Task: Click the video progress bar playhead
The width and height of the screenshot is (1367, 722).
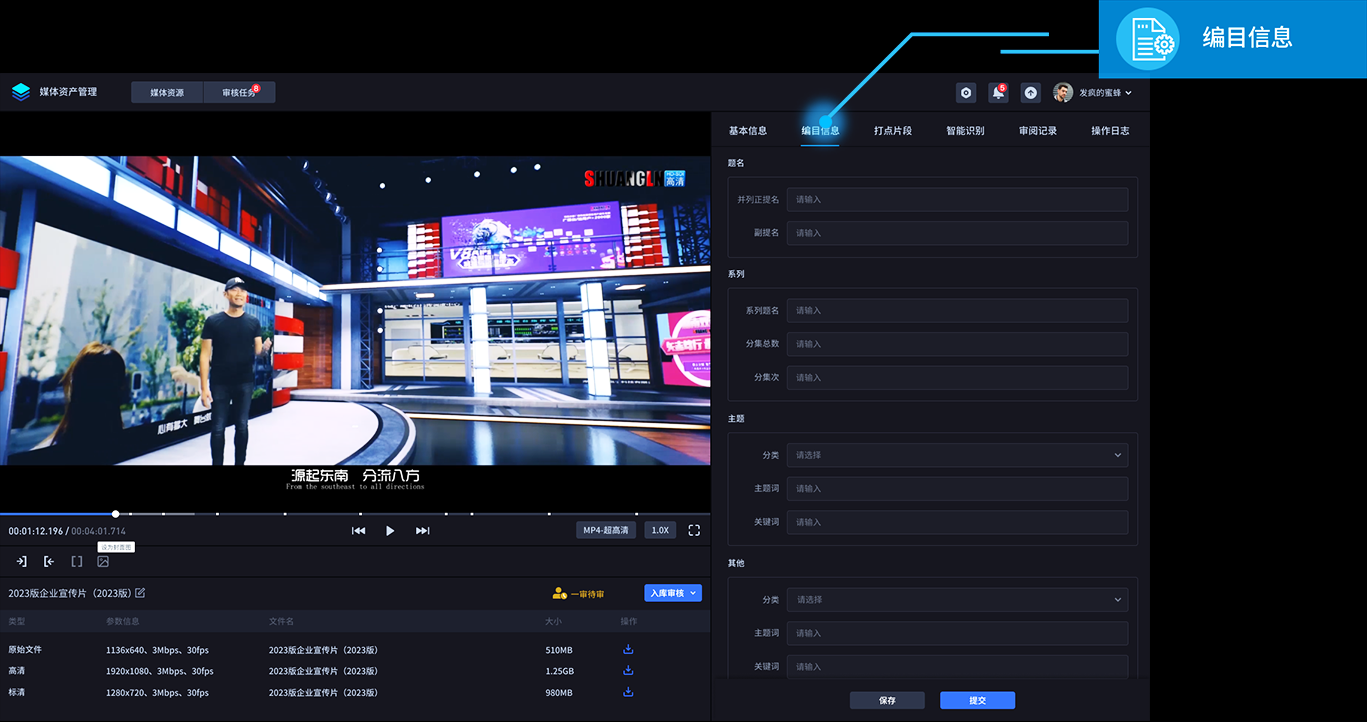Action: click(116, 514)
